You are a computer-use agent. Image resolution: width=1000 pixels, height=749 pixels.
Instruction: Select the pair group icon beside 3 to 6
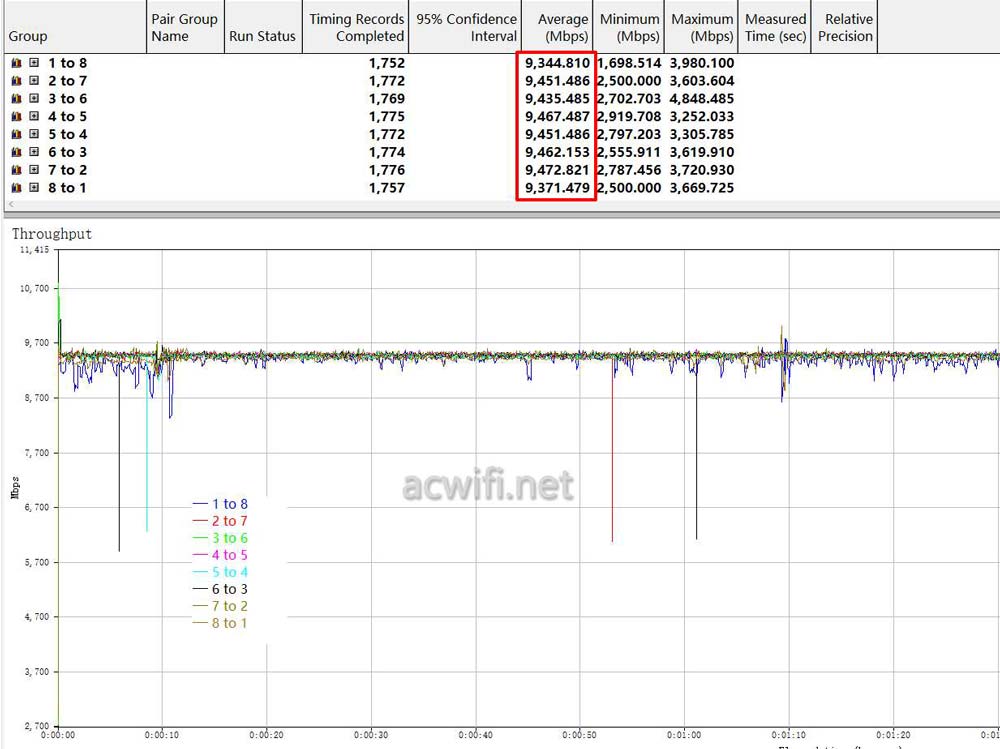[14, 98]
